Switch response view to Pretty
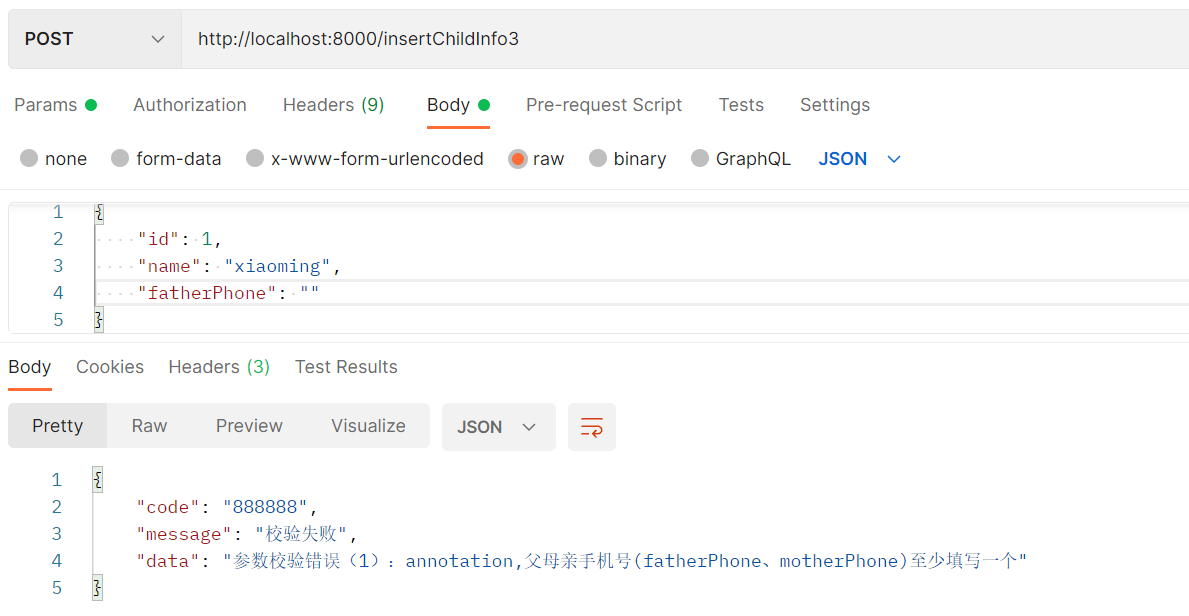 tap(58, 426)
